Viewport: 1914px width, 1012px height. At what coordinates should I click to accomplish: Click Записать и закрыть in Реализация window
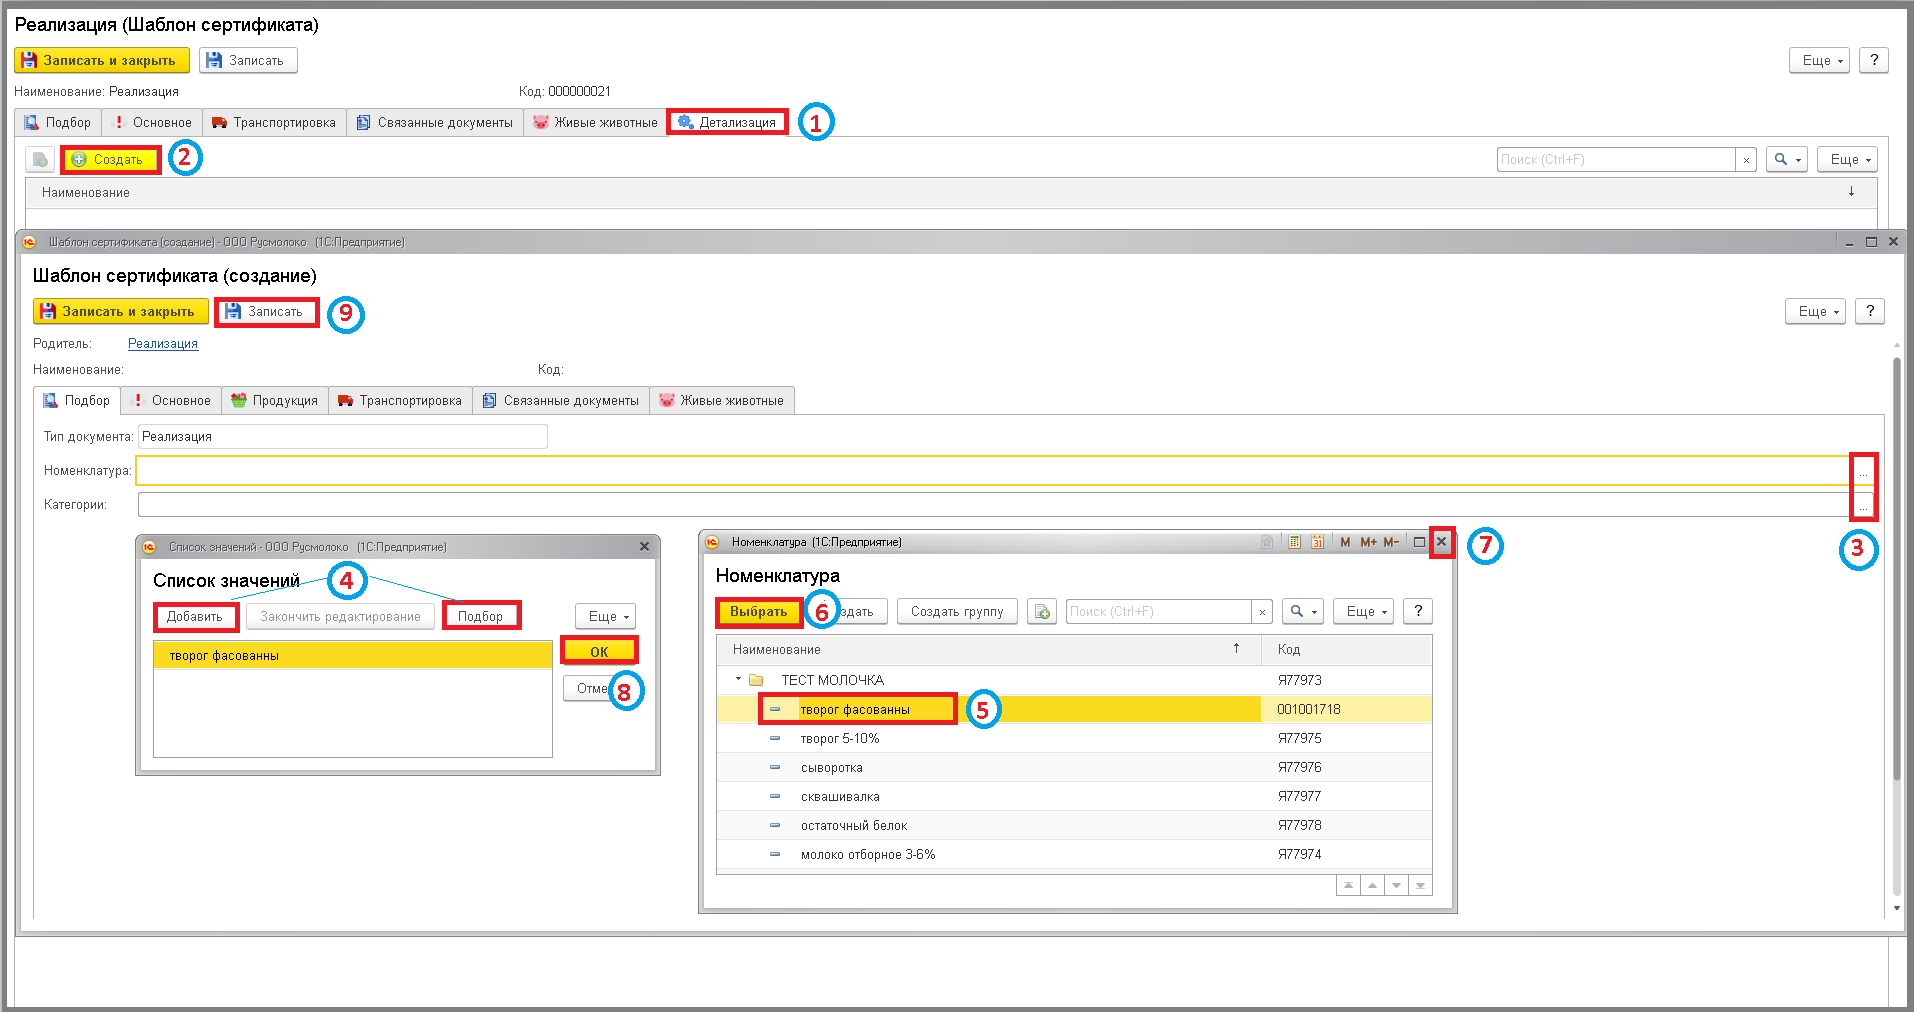[101, 60]
